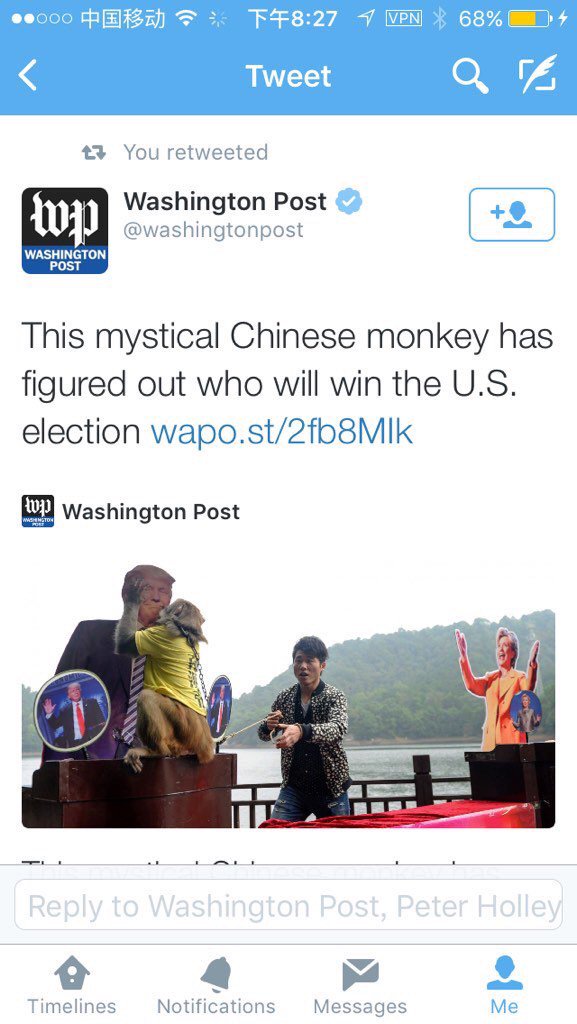577x1024 pixels.
Task: Switch to the Timelines tab
Action: (x=72, y=985)
